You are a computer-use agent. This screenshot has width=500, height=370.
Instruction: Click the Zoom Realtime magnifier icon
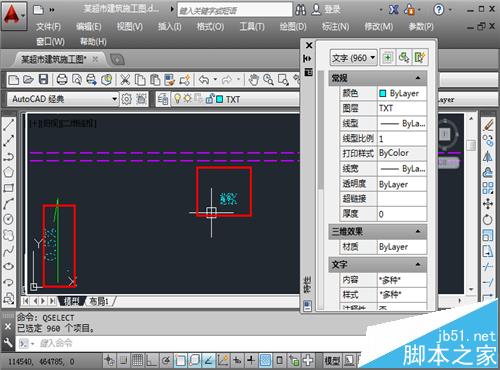tap(268, 80)
